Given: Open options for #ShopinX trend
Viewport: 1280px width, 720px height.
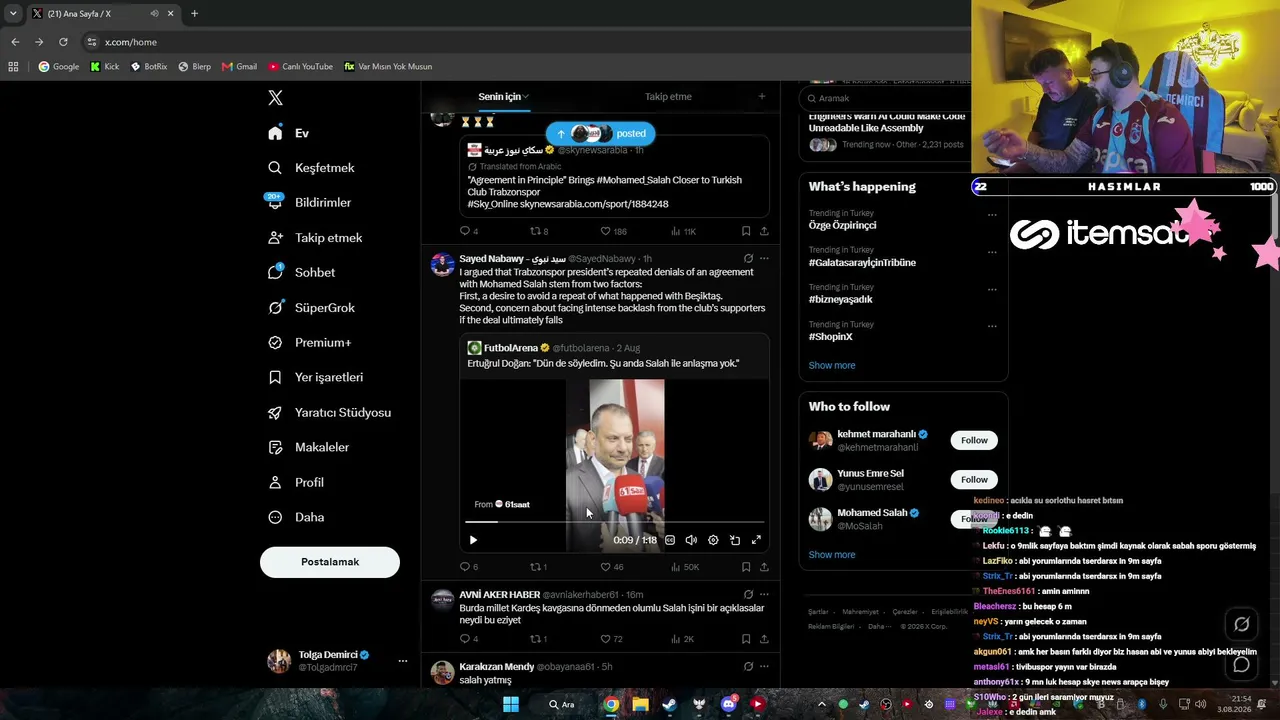Looking at the screenshot, I should tap(992, 326).
